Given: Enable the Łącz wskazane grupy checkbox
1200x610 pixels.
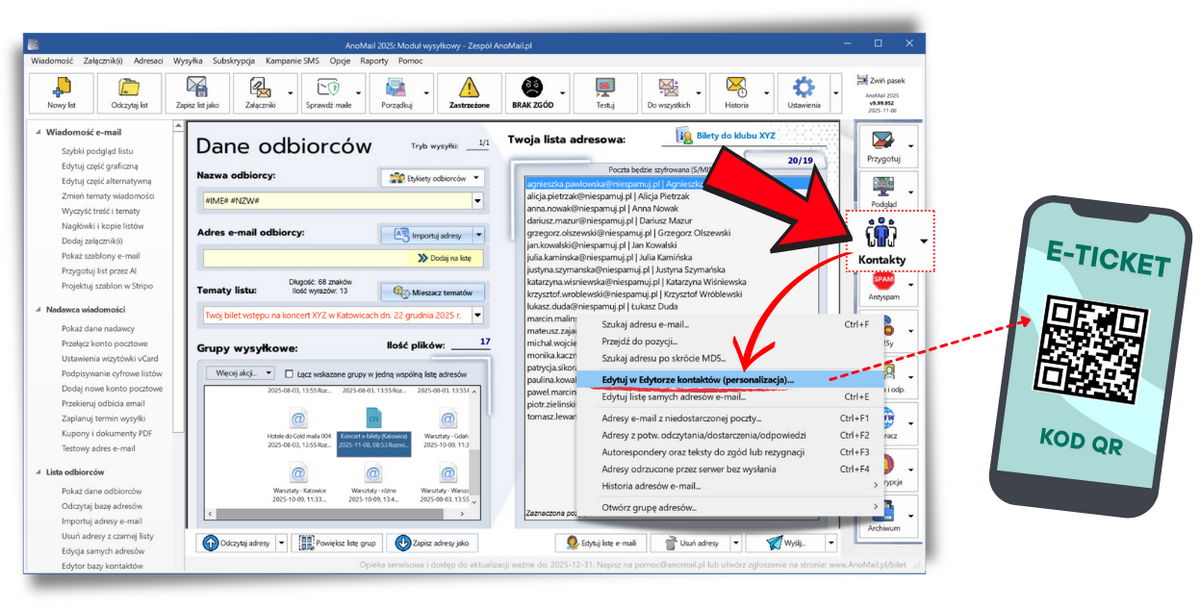Looking at the screenshot, I should point(289,374).
